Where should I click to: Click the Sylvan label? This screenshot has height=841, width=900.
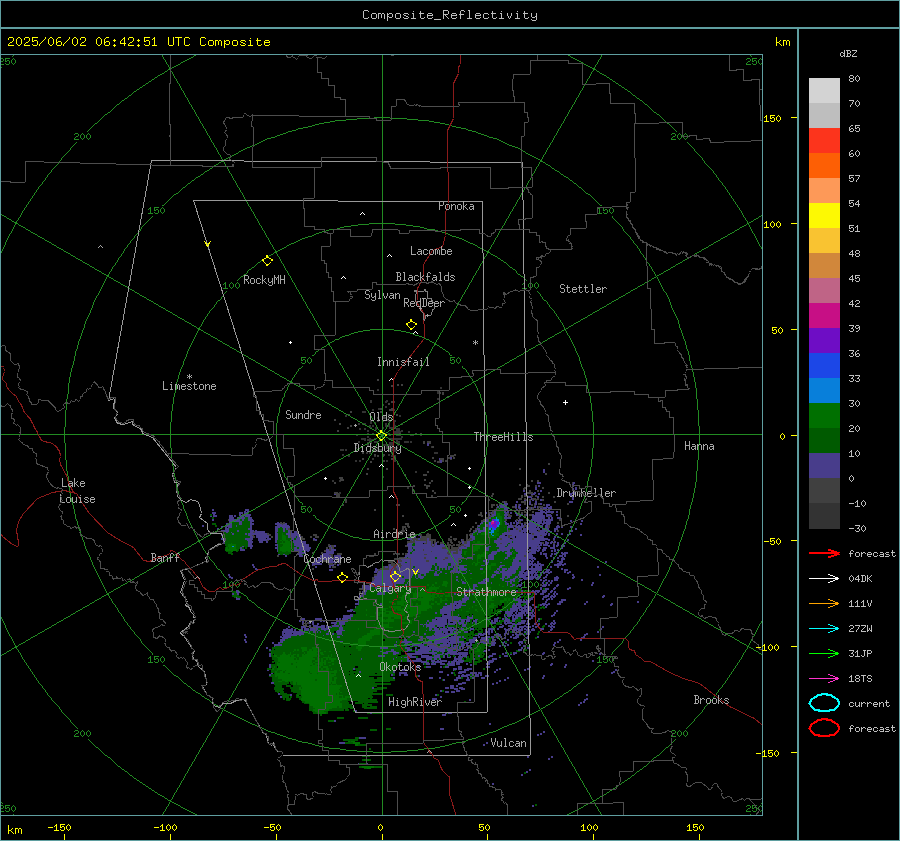click(382, 295)
